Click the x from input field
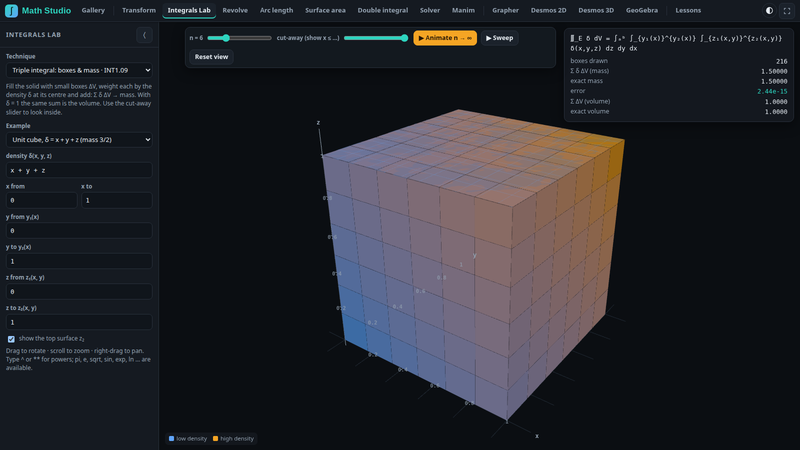 tap(41, 200)
